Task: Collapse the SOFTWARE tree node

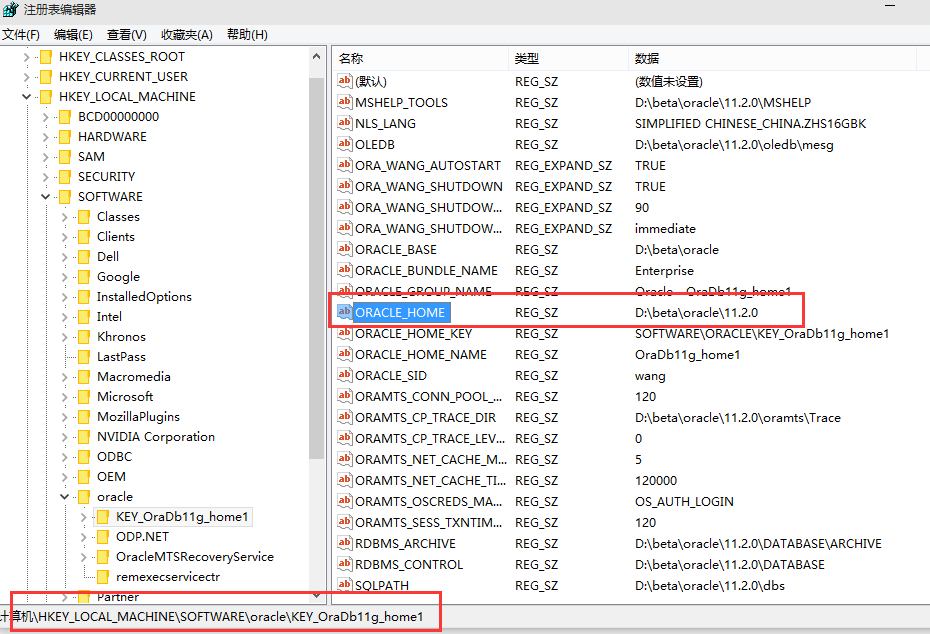Action: (46, 196)
